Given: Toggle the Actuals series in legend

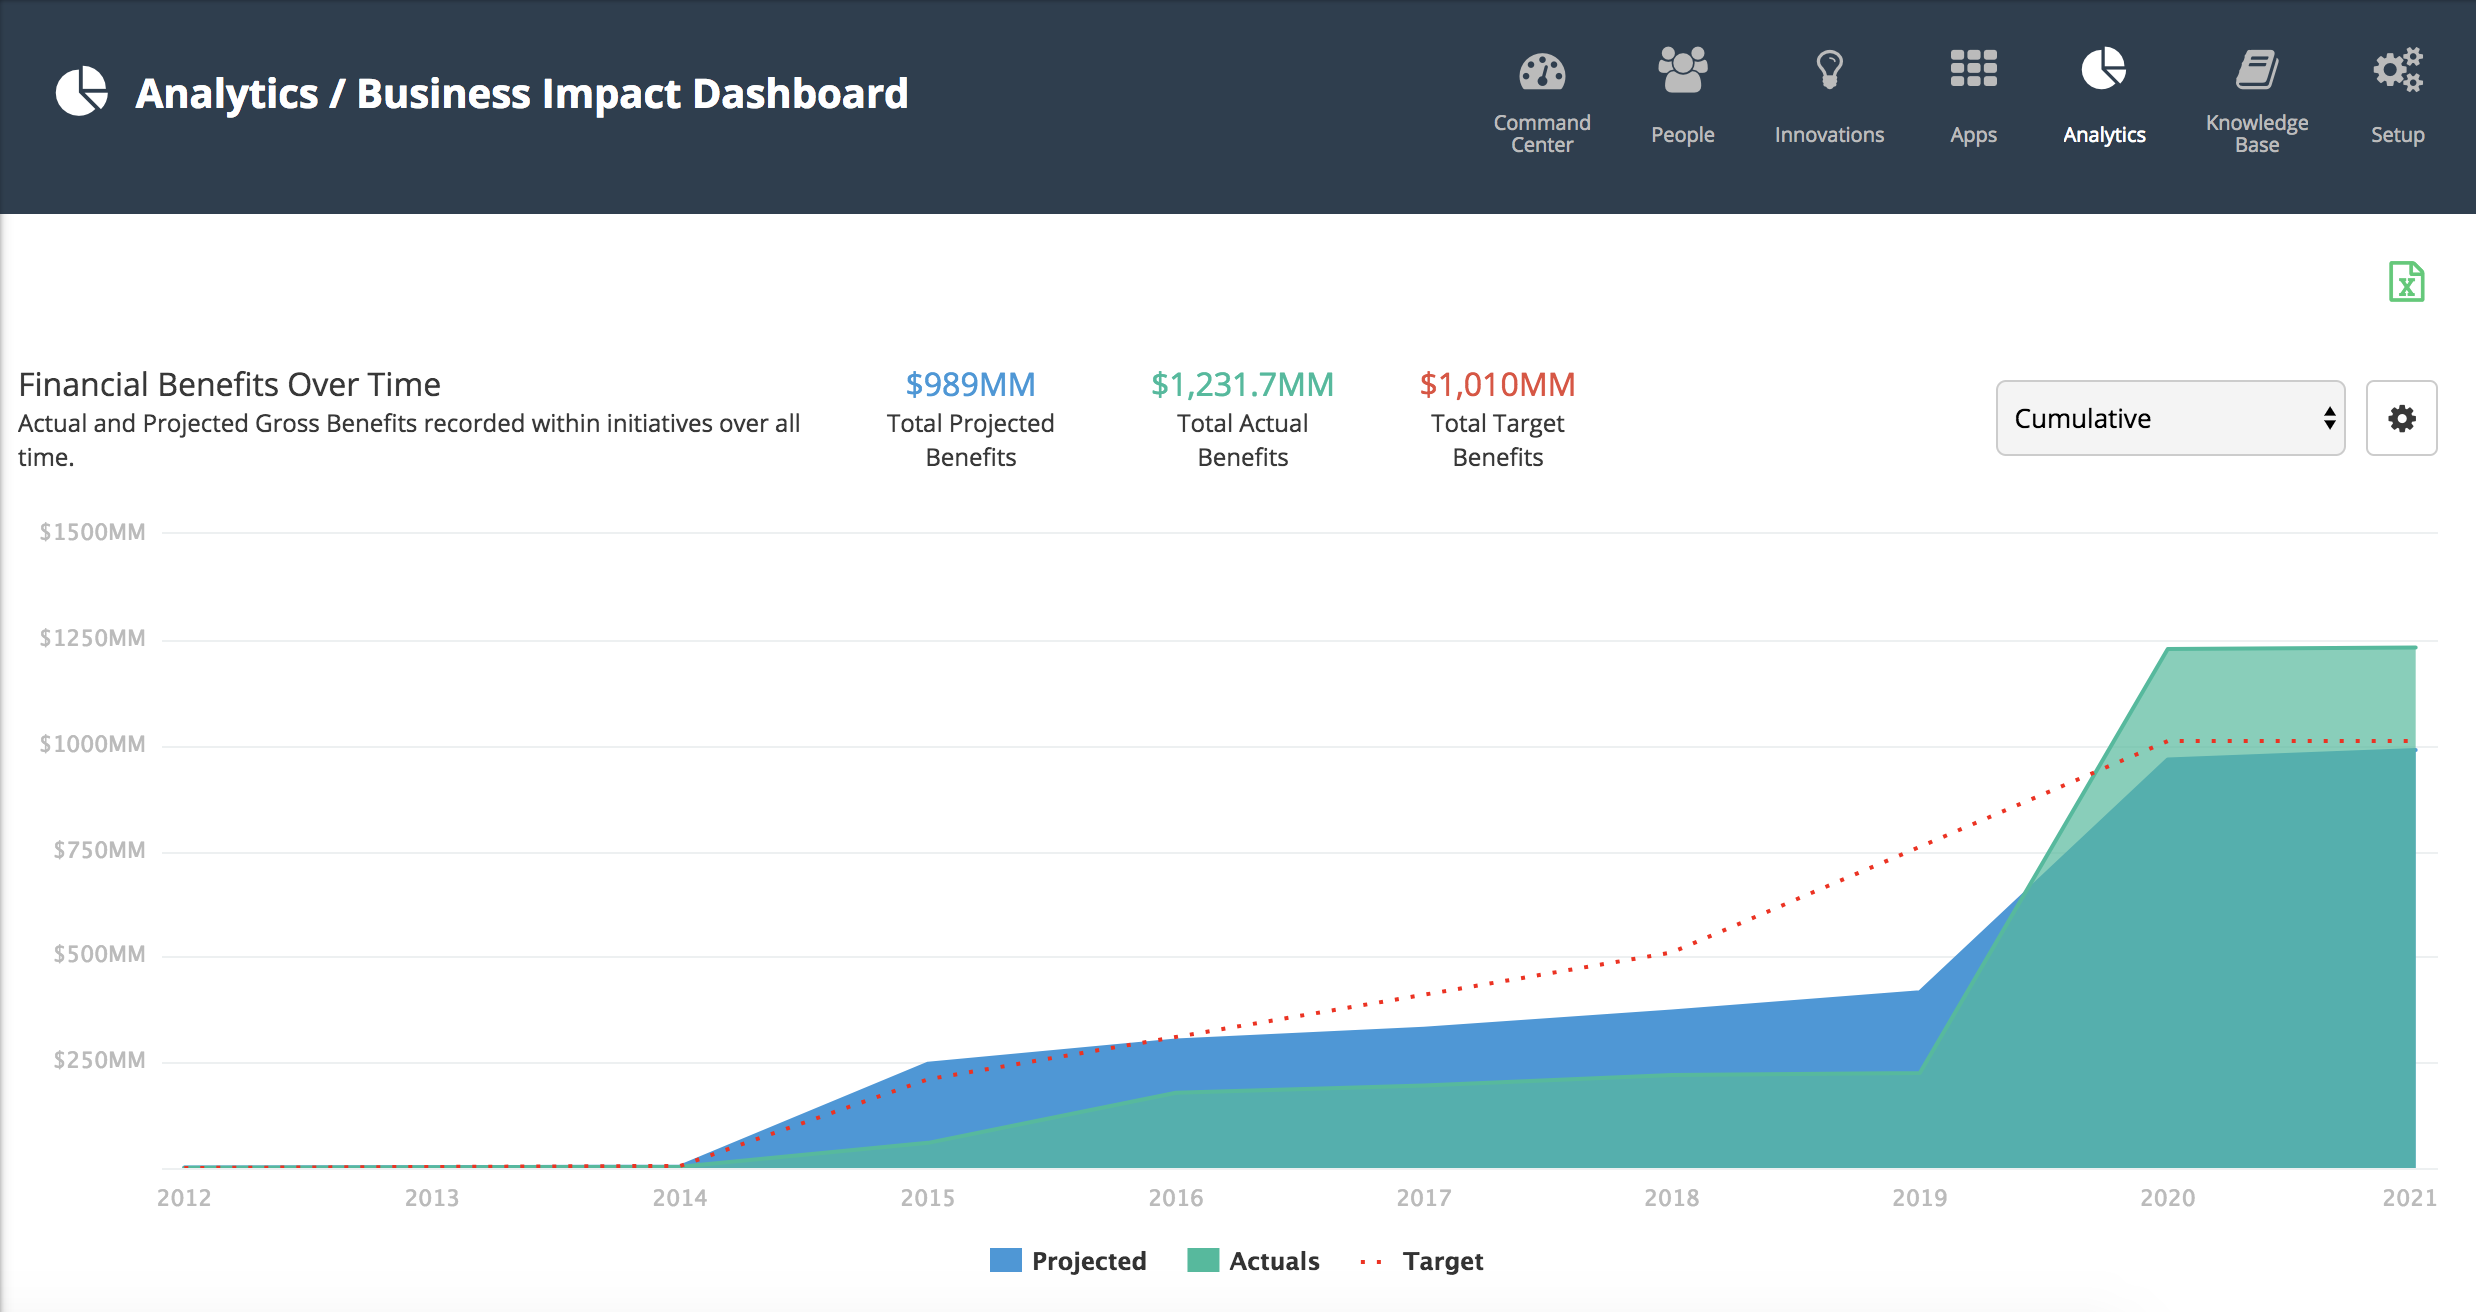Looking at the screenshot, I should pos(1253,1261).
